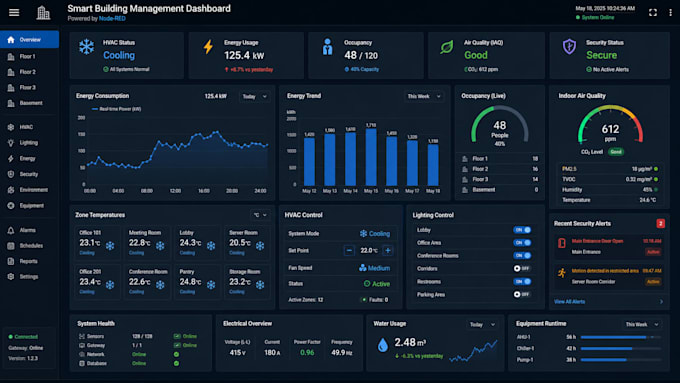Click the Environment icon in sidebar
The height and width of the screenshot is (383, 680).
pyautogui.click(x=11, y=190)
